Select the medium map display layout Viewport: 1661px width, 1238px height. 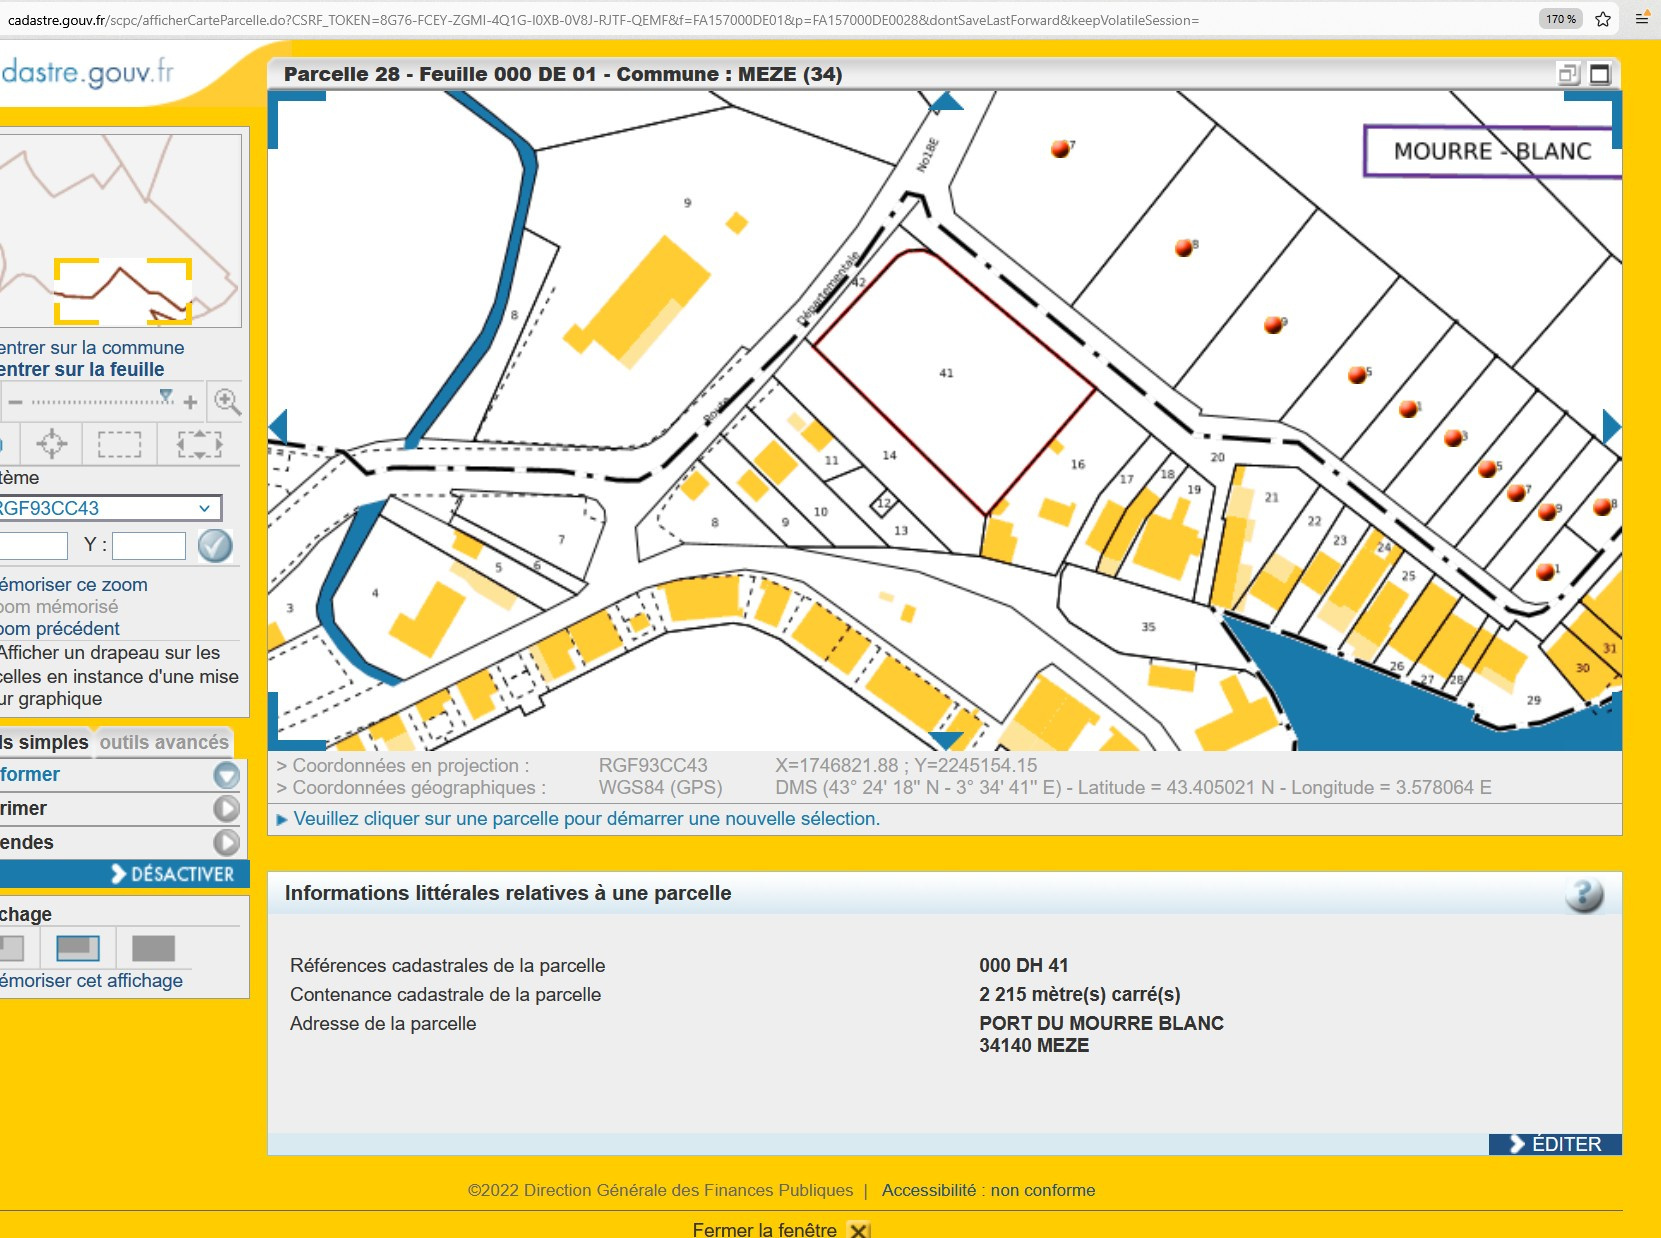click(78, 948)
